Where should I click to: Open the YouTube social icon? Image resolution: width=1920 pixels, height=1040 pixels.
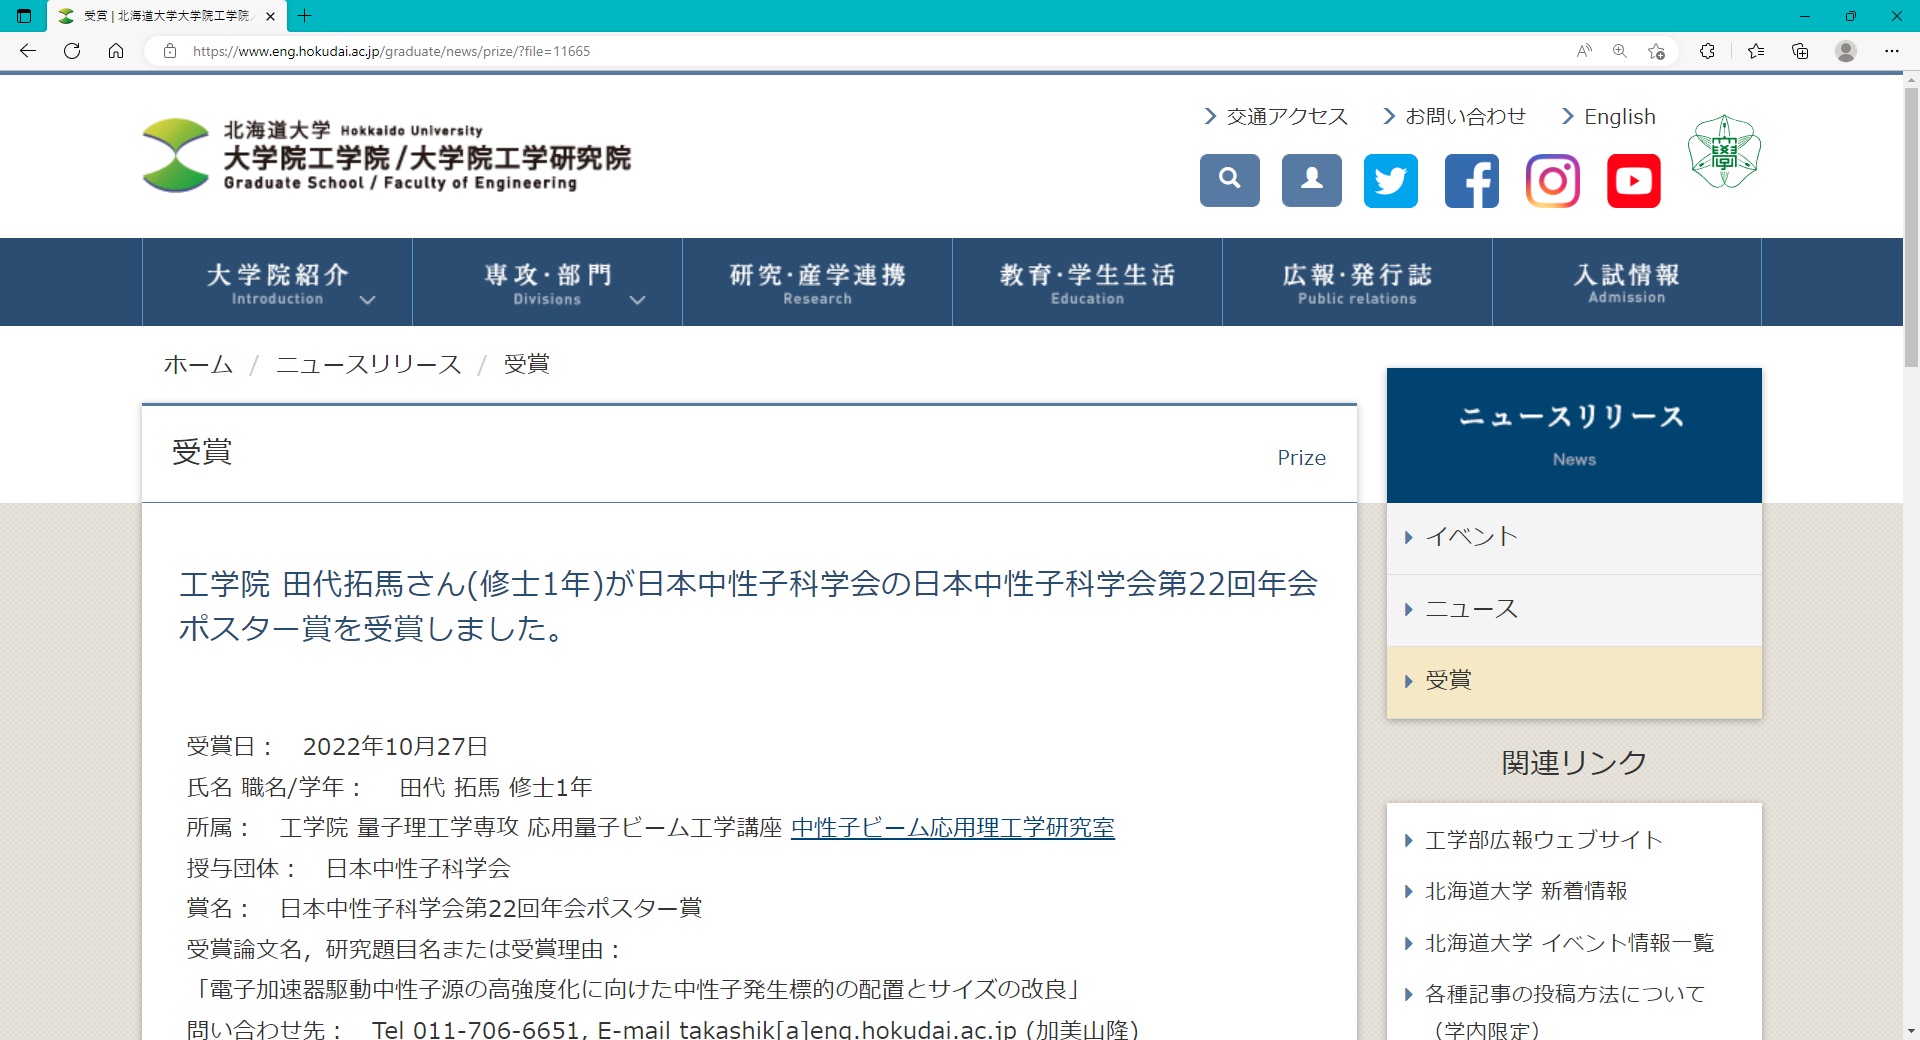pyautogui.click(x=1634, y=180)
